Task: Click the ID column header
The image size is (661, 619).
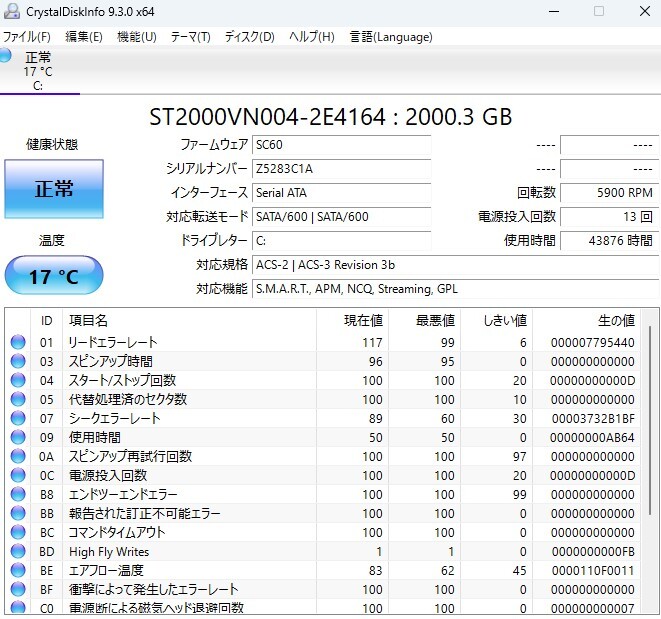Action: [46, 321]
